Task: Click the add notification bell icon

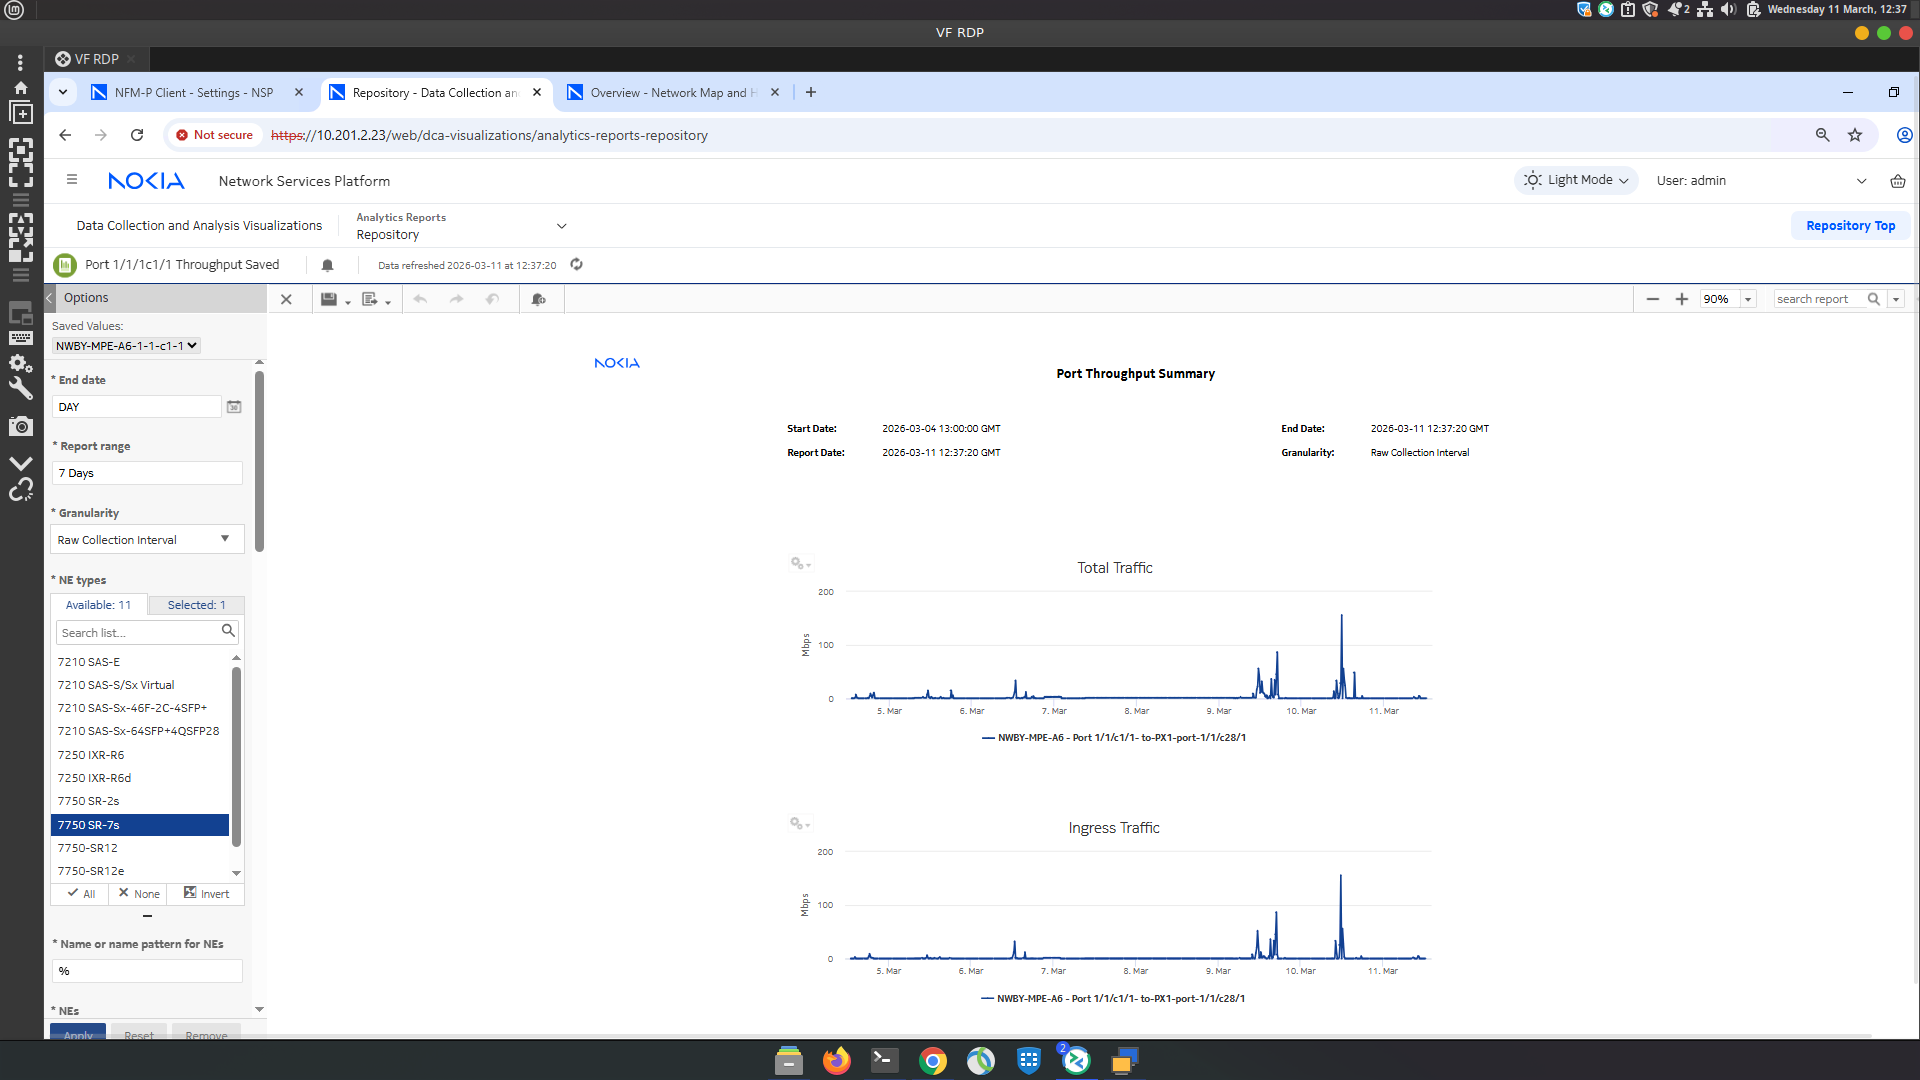Action: [x=539, y=299]
